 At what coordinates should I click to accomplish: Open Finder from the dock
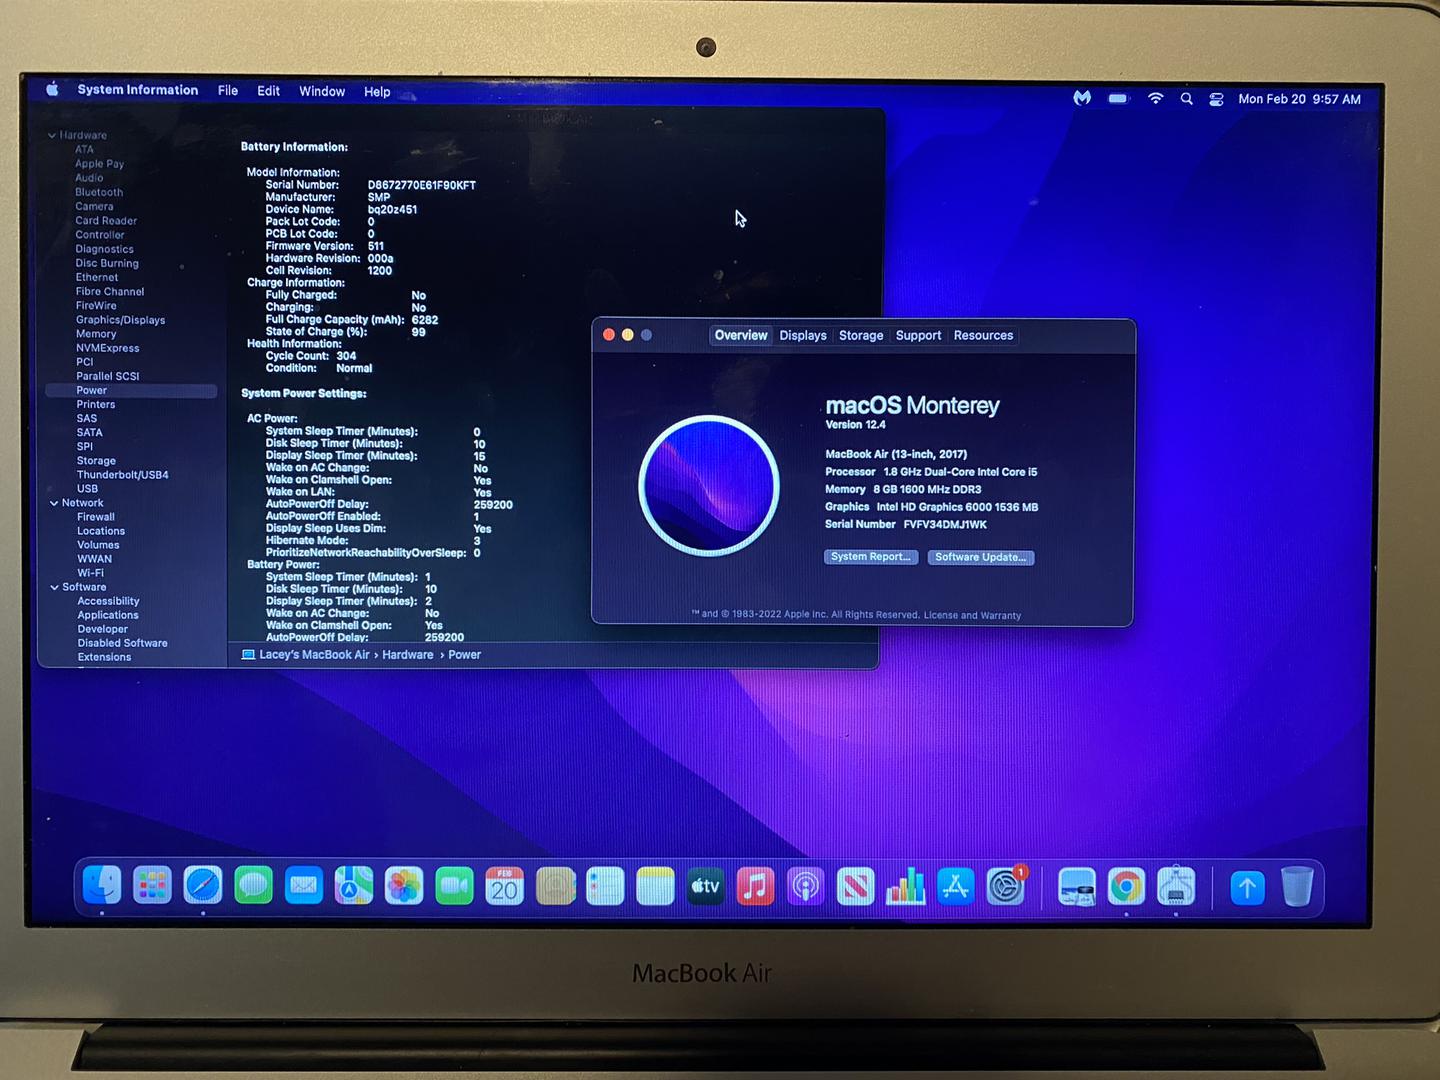(102, 885)
